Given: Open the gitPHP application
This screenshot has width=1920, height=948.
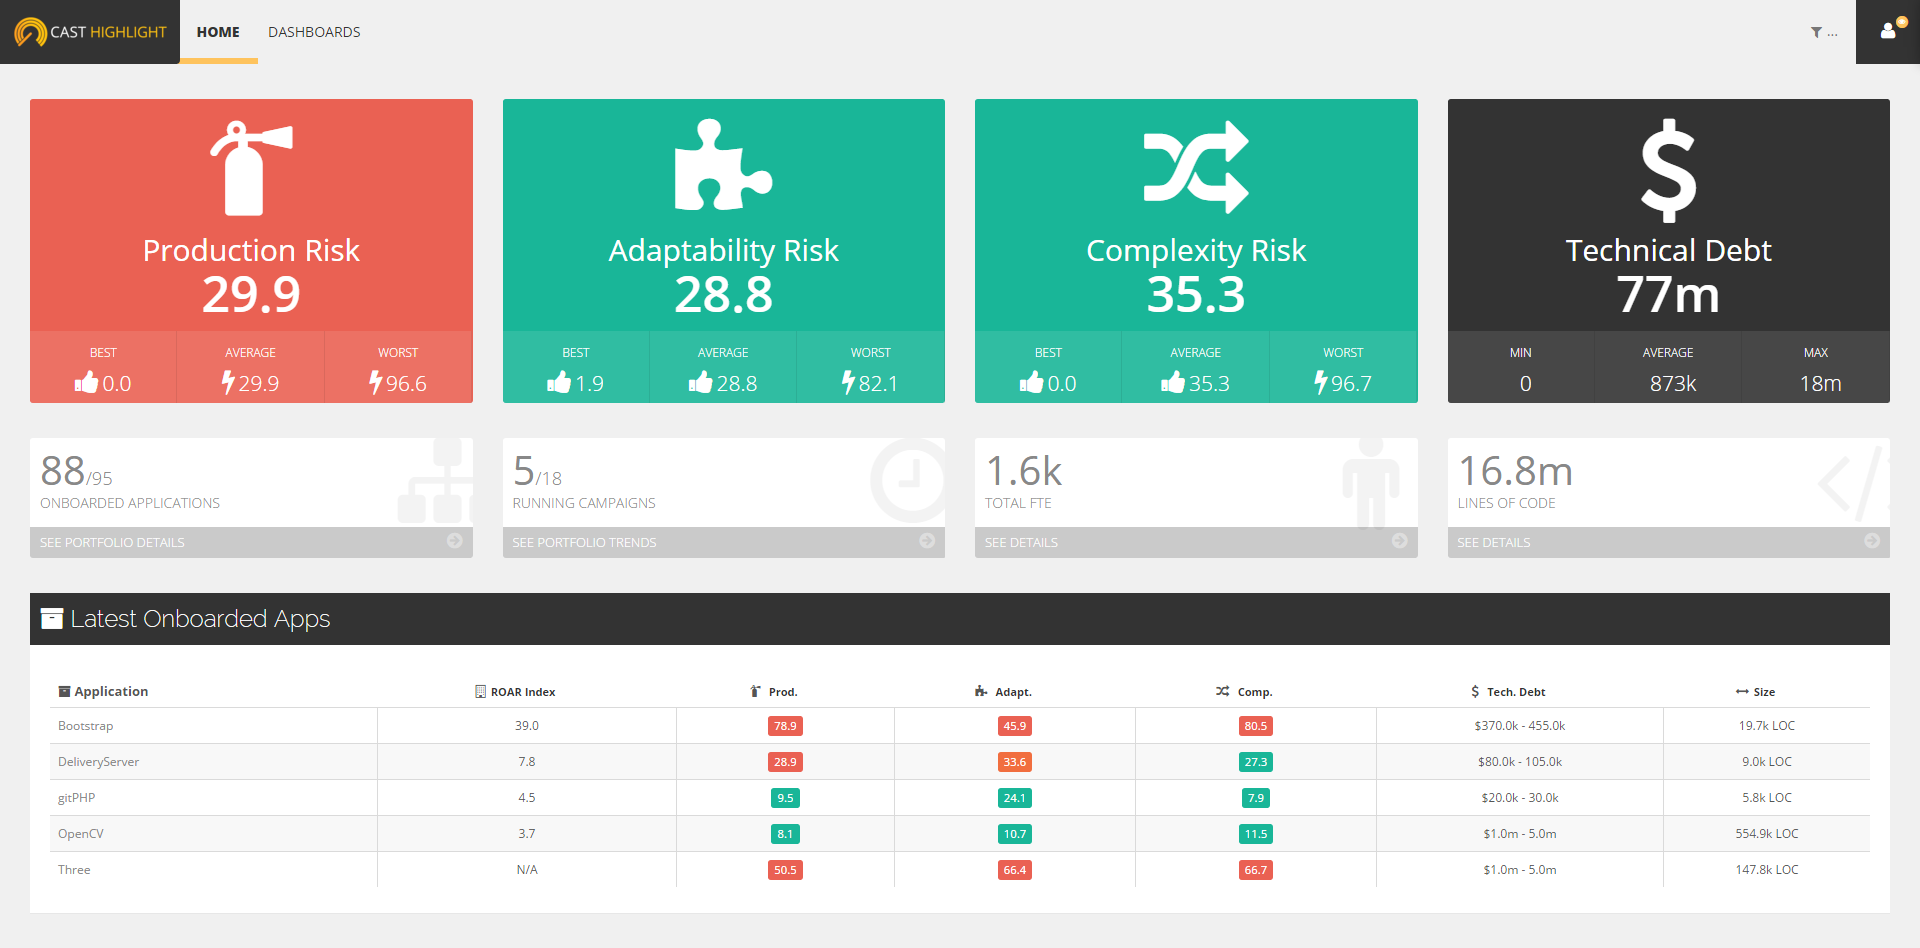Looking at the screenshot, I should coord(76,798).
